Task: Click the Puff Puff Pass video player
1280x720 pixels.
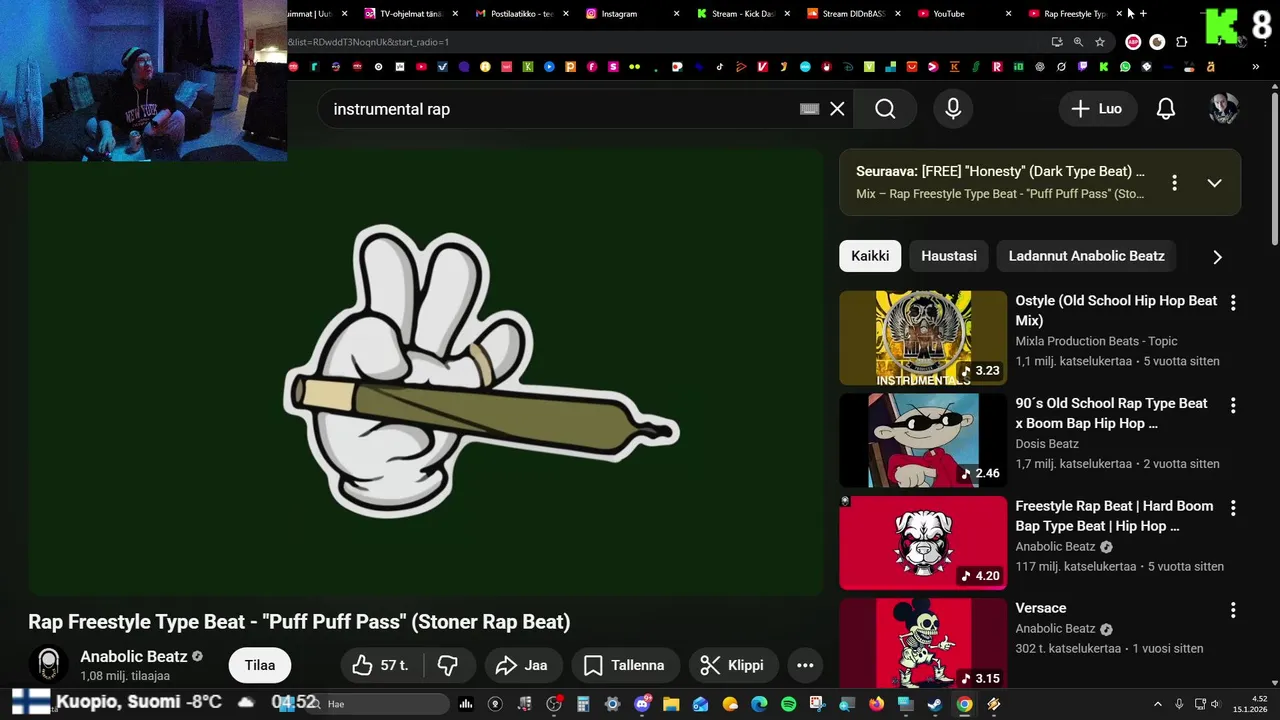Action: pos(425,372)
